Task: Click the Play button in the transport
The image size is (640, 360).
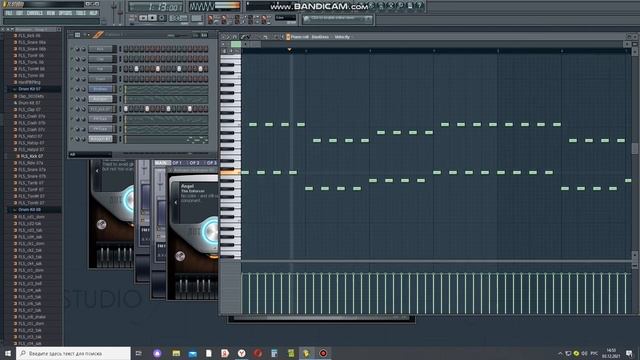Action: coord(143,18)
